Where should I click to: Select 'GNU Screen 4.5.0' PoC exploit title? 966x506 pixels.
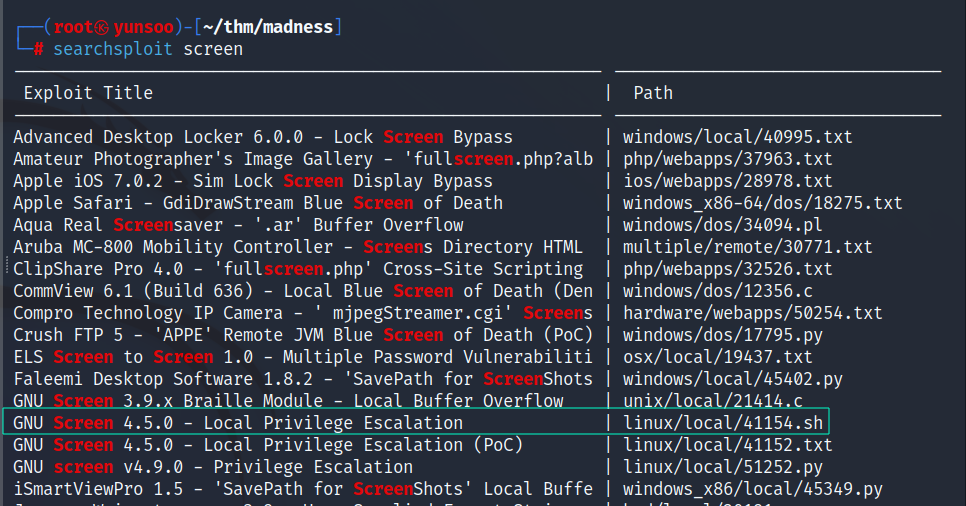click(x=268, y=445)
